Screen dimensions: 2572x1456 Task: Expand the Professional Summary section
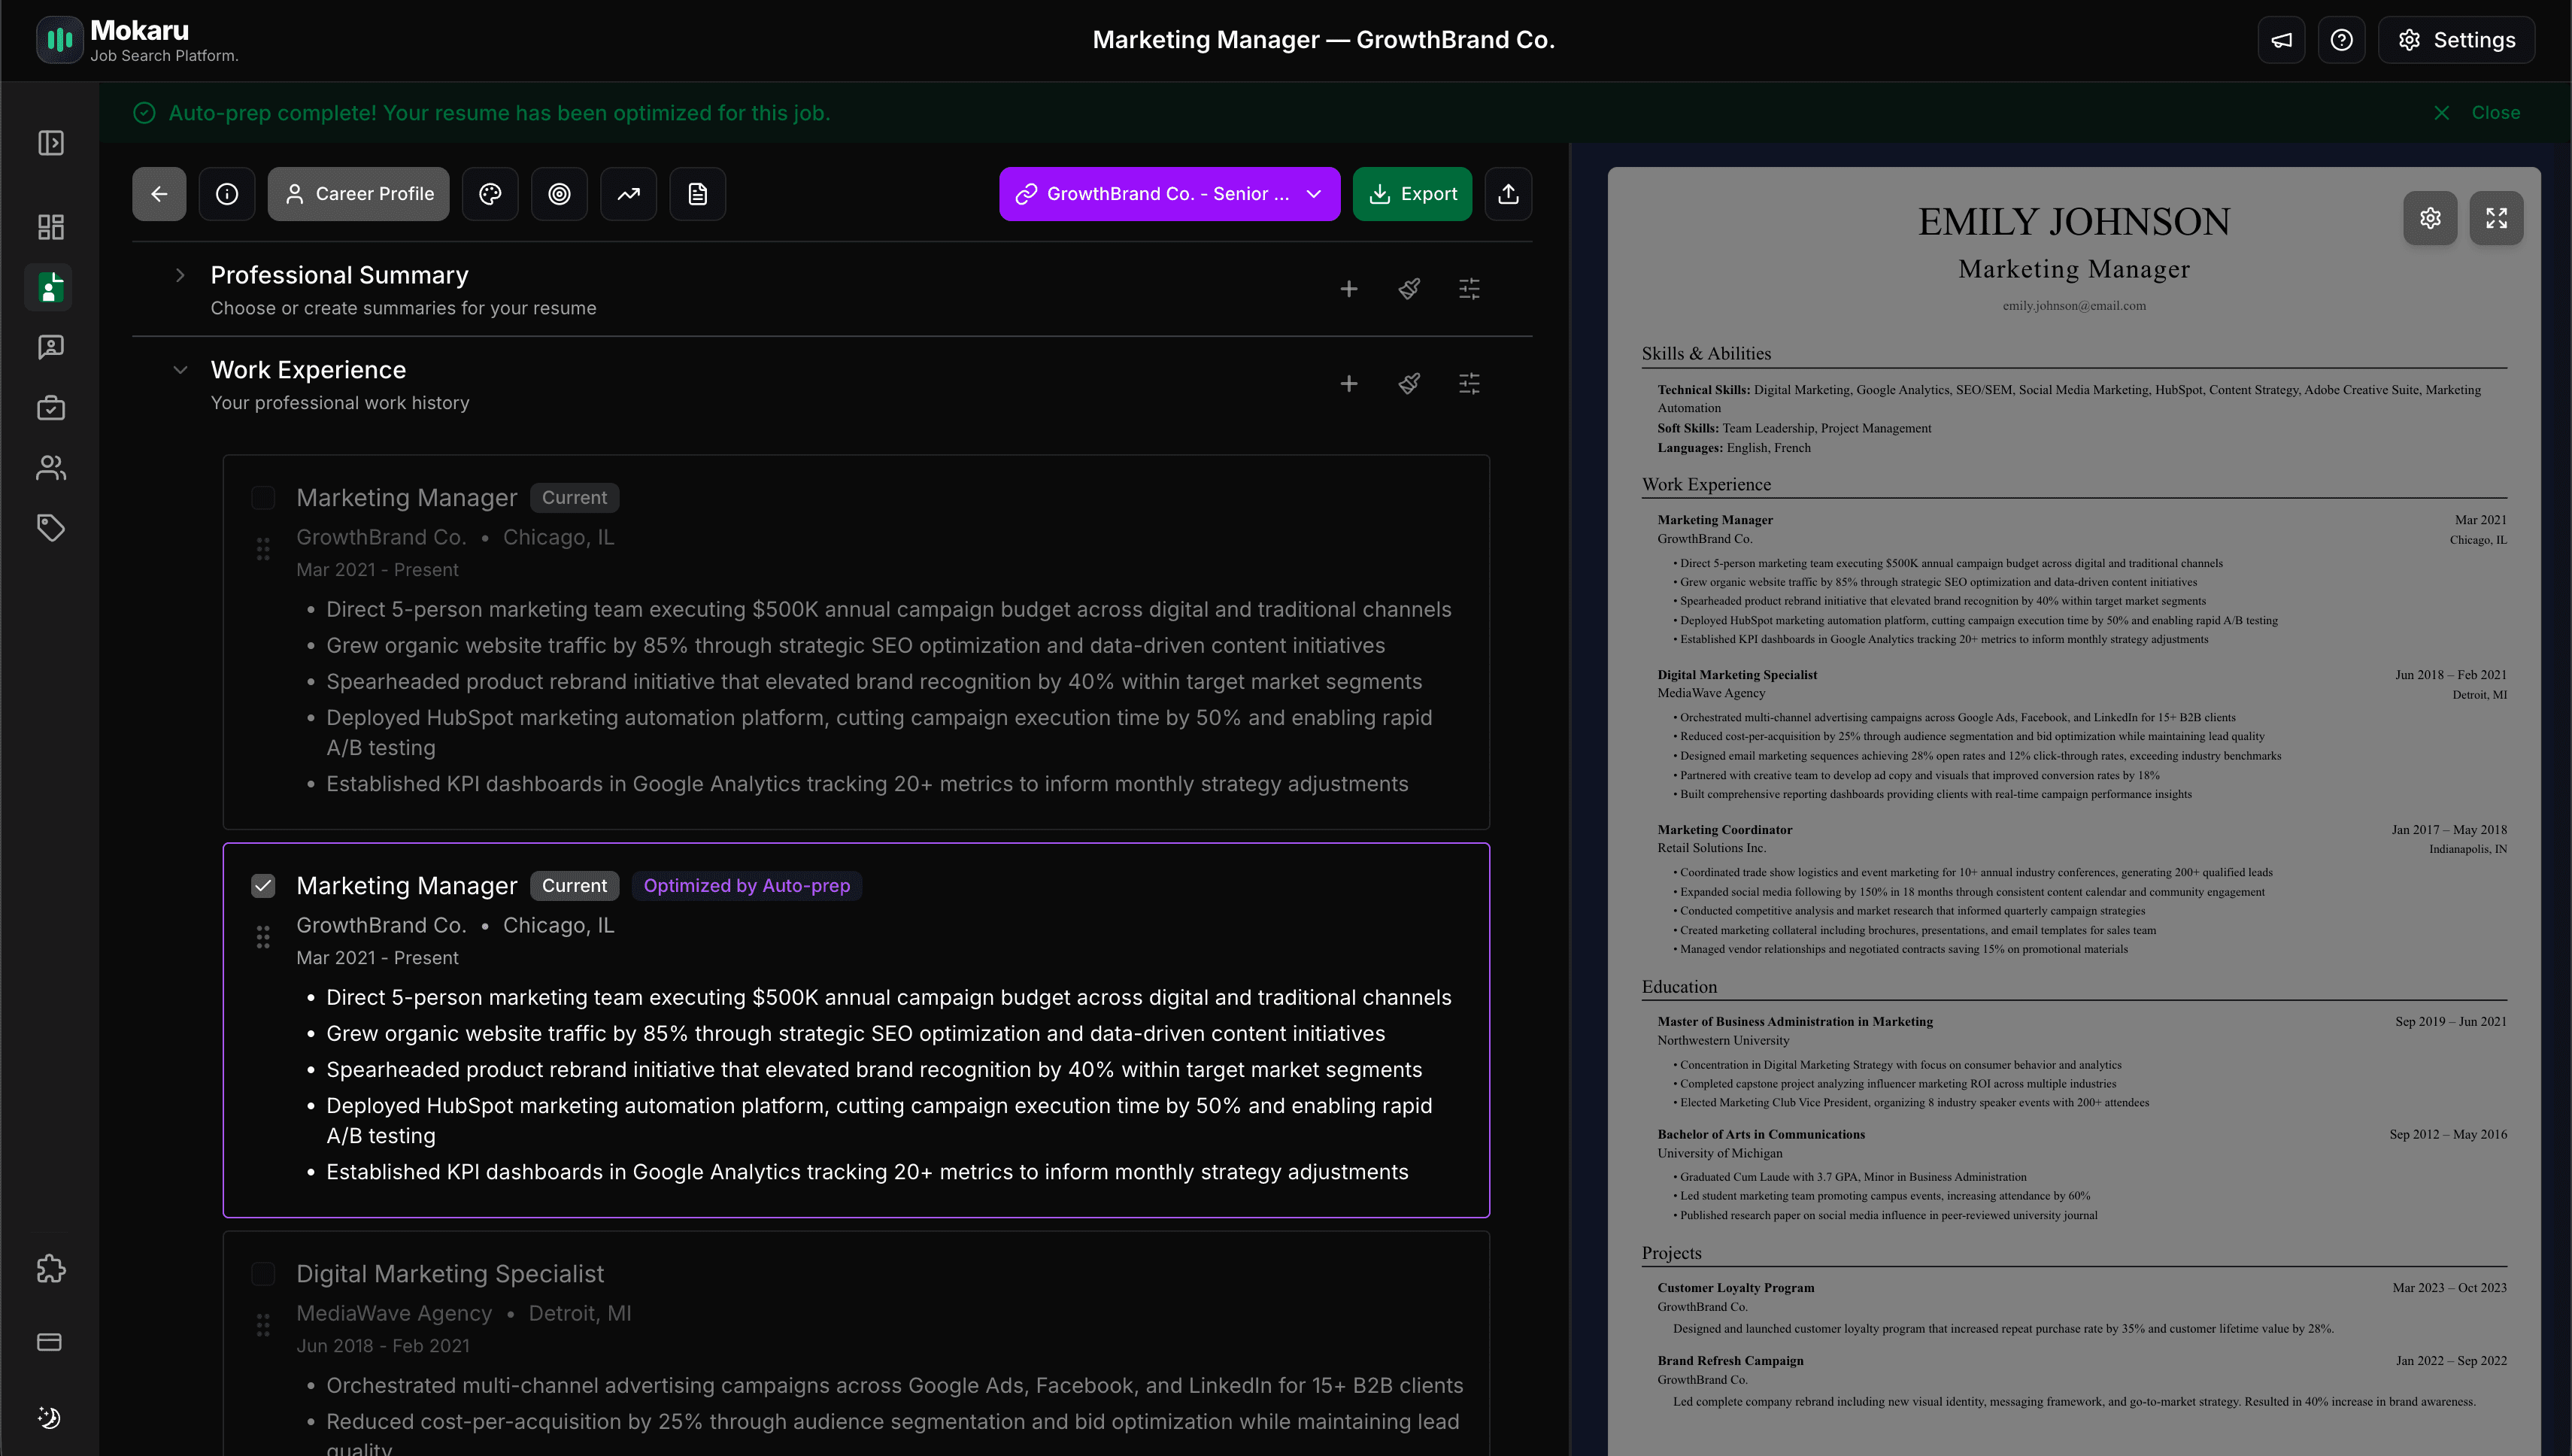(181, 275)
